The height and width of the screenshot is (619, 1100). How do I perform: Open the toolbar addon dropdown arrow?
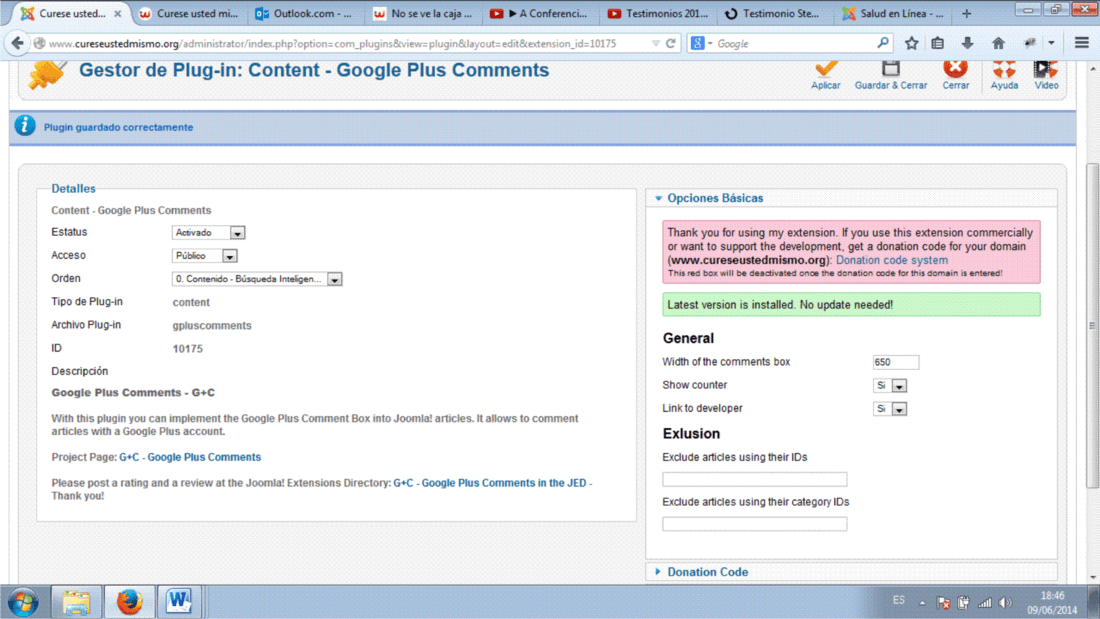tap(1051, 44)
